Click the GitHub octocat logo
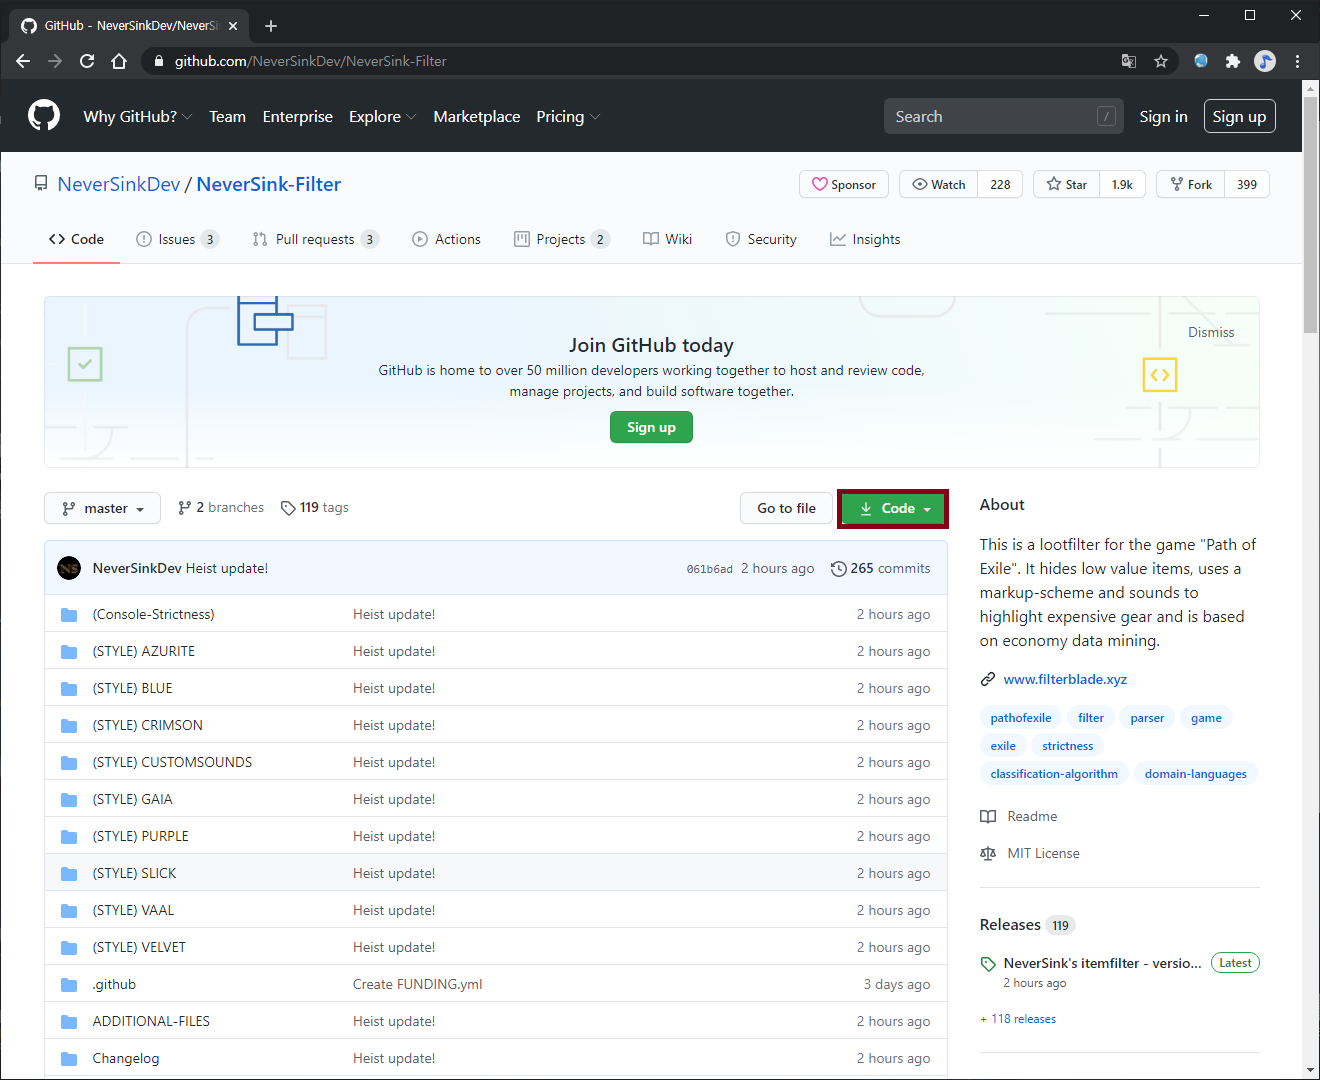 [43, 116]
